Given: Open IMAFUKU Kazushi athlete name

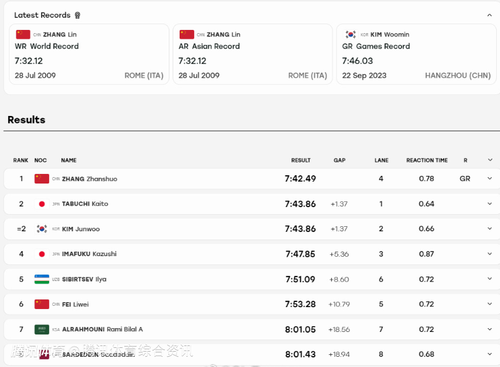Looking at the screenshot, I should tap(89, 254).
